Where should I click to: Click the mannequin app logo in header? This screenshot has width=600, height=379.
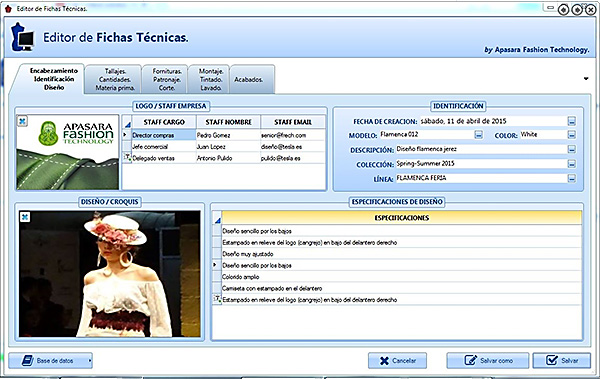pyautogui.click(x=22, y=37)
